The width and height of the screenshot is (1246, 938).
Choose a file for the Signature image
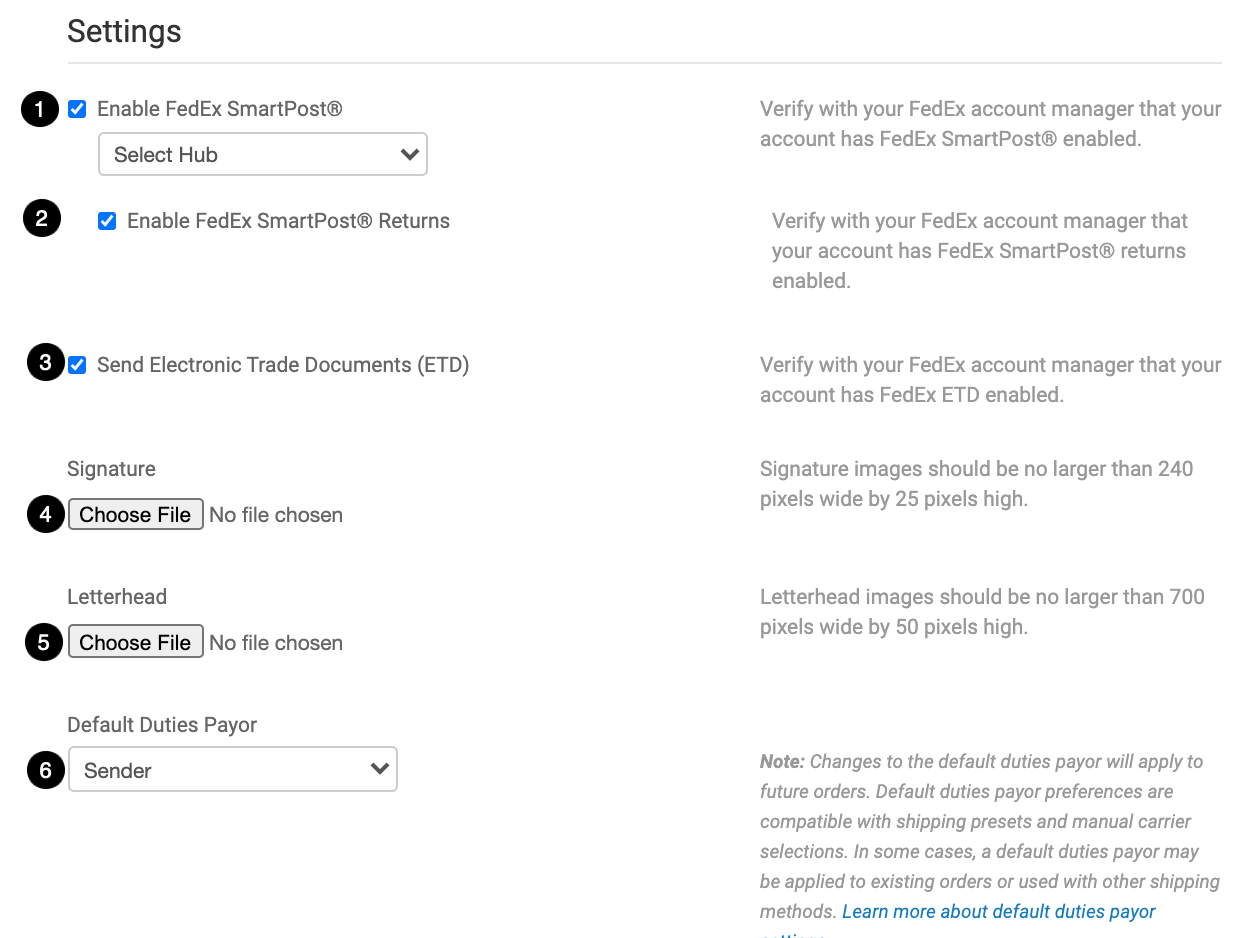click(135, 515)
